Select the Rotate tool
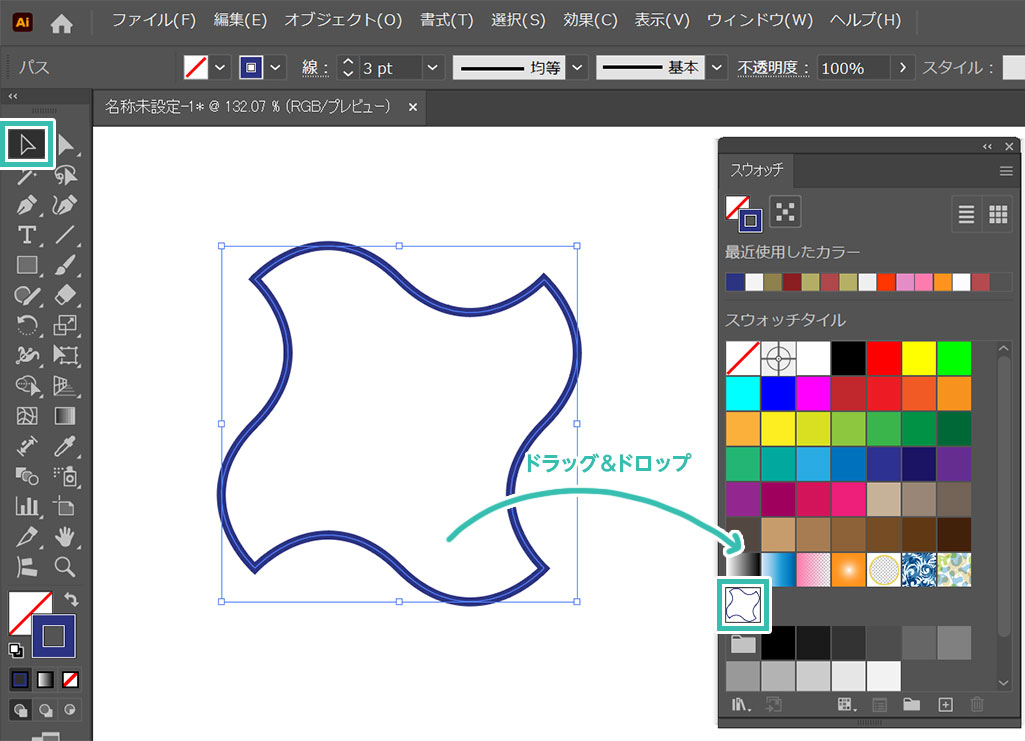The height and width of the screenshot is (741, 1025). point(27,325)
